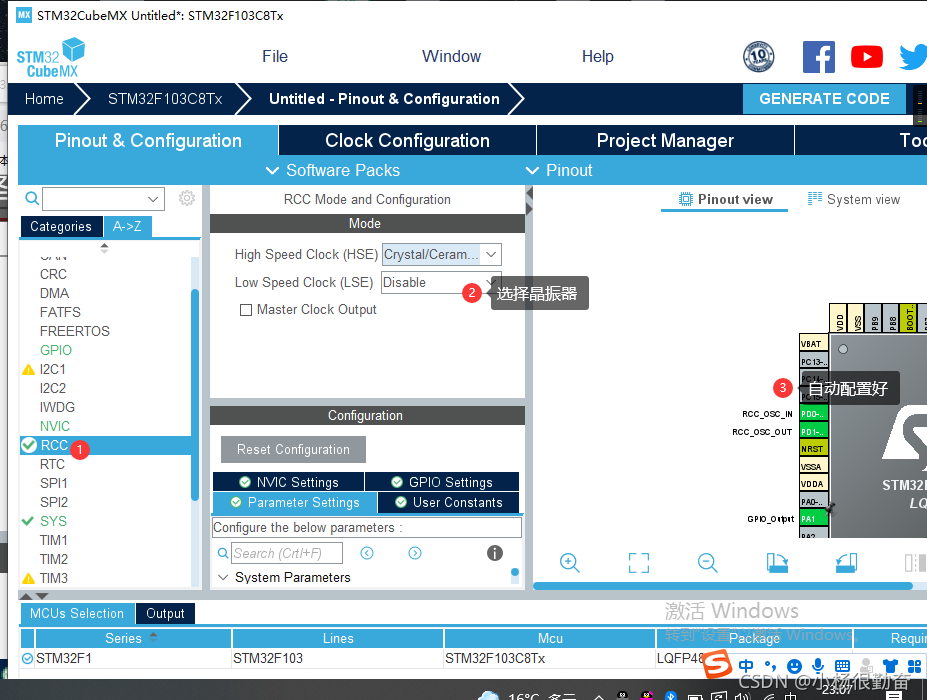Expand the Software Packs menu
The image size is (927, 700).
pyautogui.click(x=333, y=170)
